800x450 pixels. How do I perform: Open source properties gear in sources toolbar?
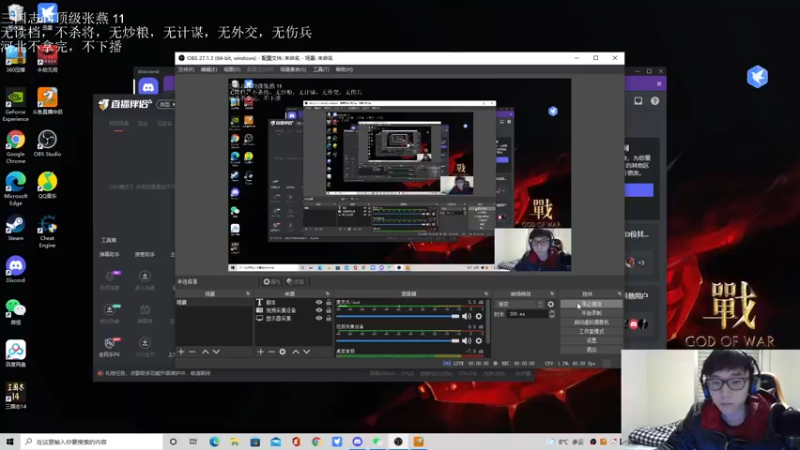[283, 352]
